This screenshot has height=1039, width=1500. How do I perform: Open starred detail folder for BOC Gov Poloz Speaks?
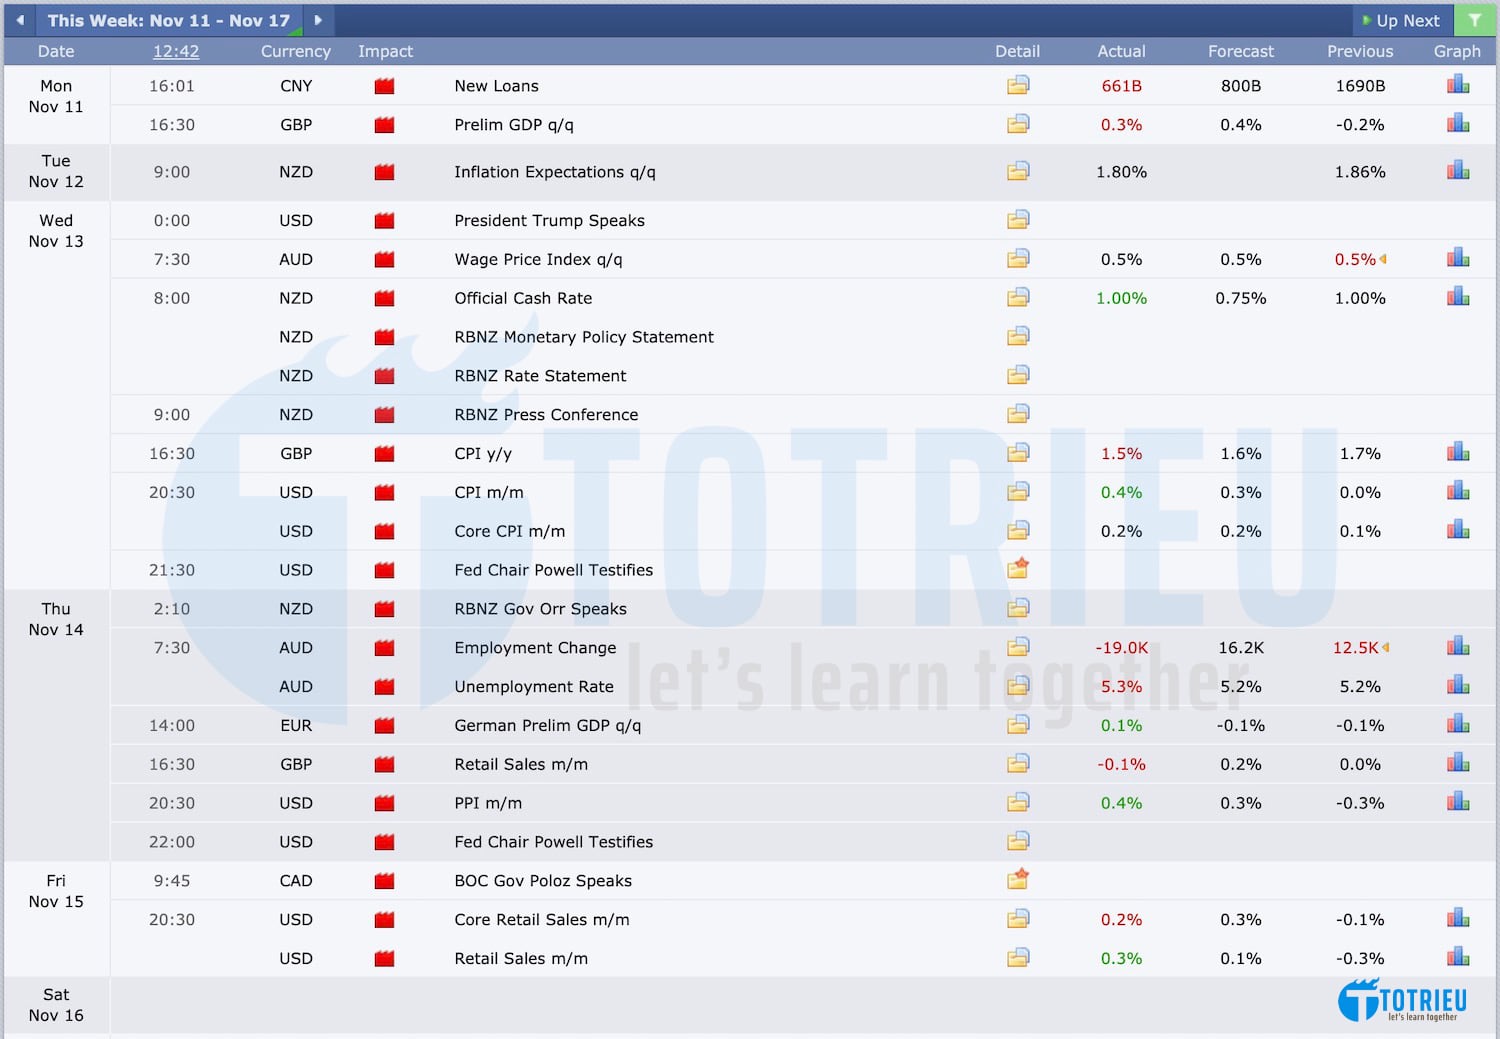(x=1018, y=879)
